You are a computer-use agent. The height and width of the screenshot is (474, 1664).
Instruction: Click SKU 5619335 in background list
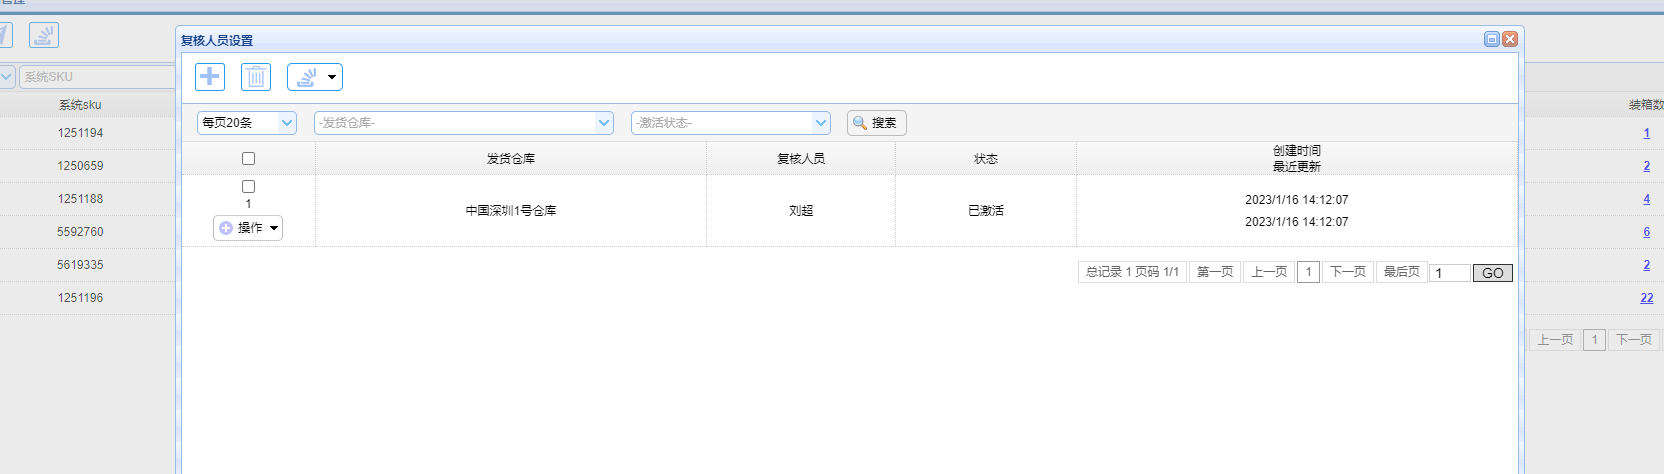pyautogui.click(x=80, y=265)
